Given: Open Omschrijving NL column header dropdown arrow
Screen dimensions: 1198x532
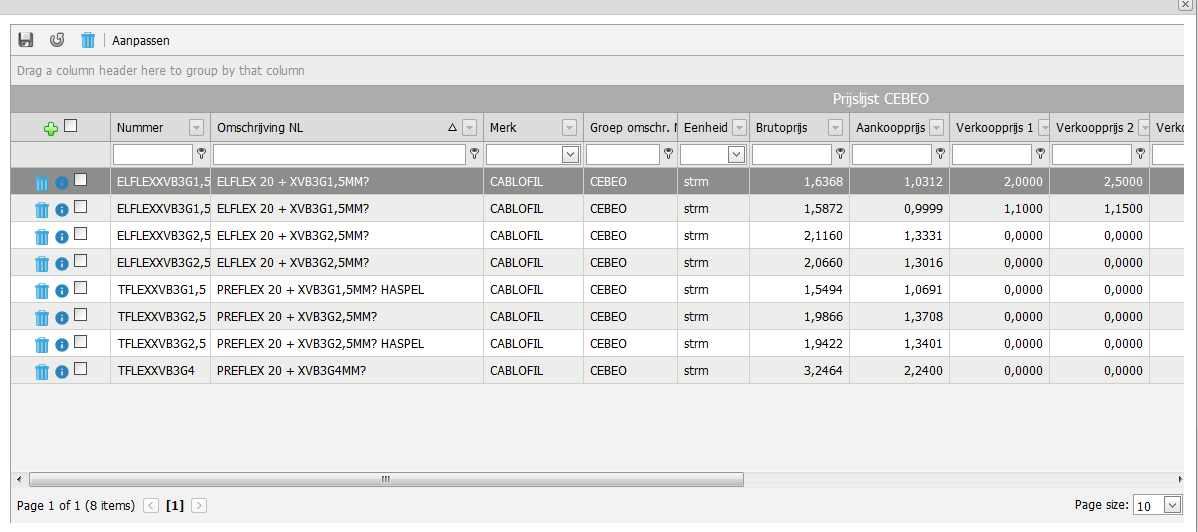Looking at the screenshot, I should click(x=469, y=128).
